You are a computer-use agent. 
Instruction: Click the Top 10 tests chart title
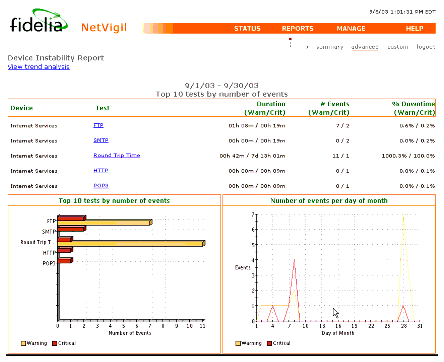pos(114,201)
